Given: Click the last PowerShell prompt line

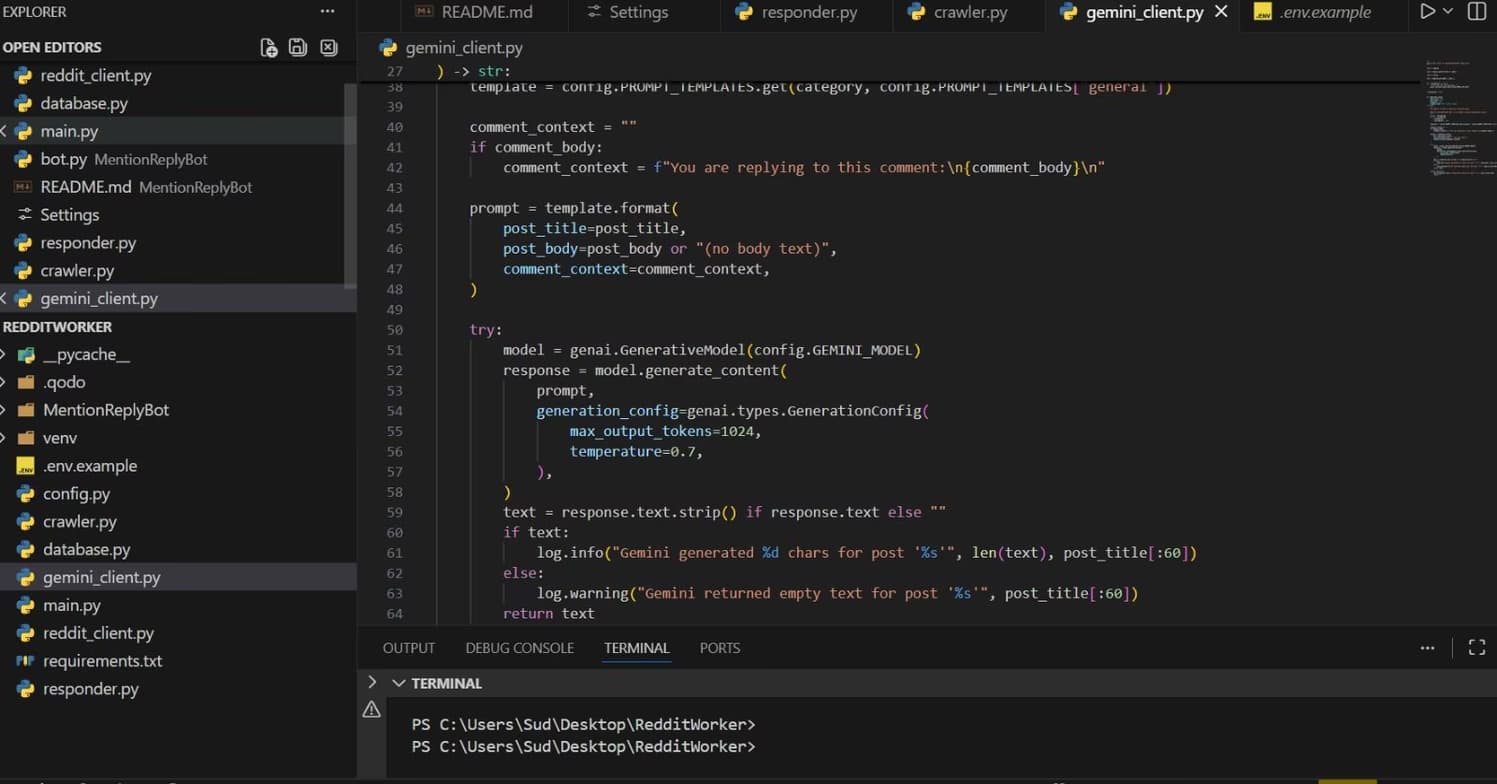Looking at the screenshot, I should [x=584, y=747].
